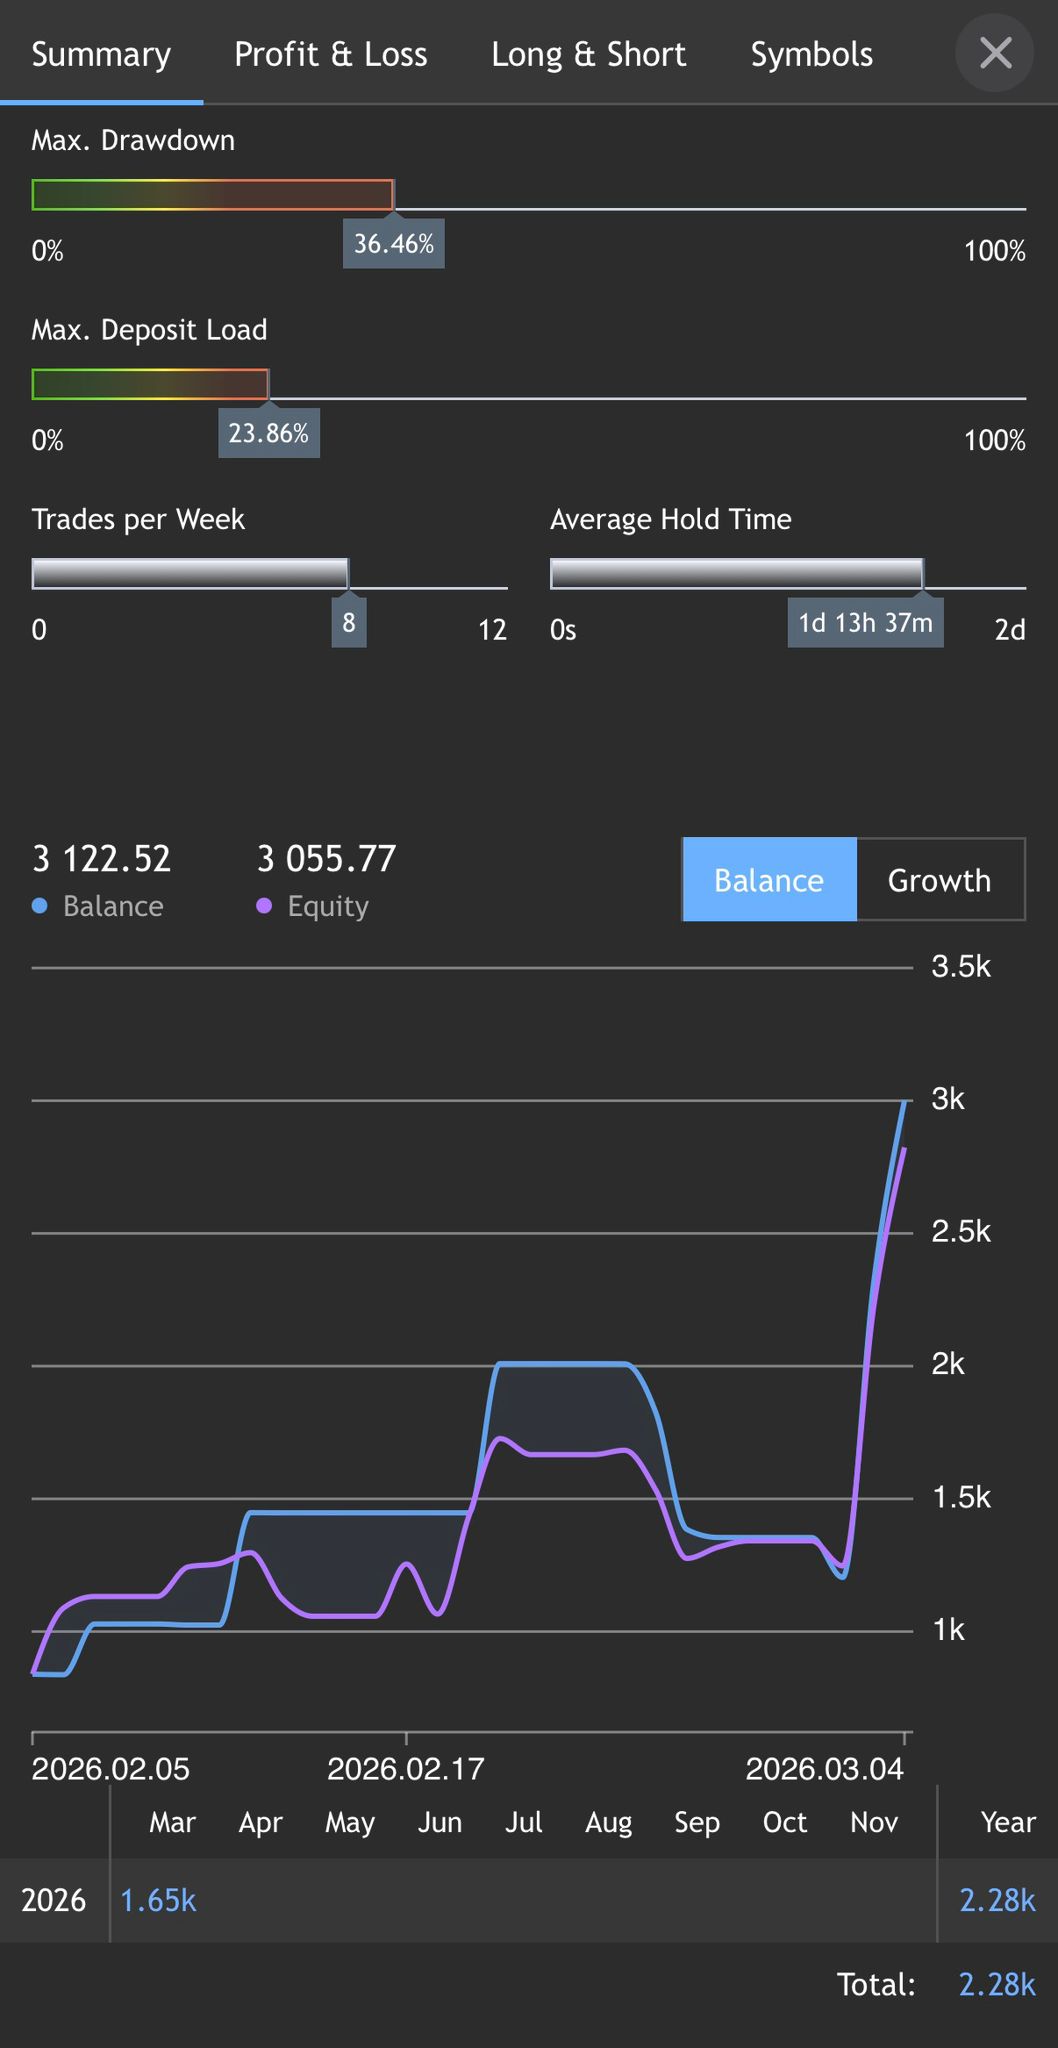
Task: Select the Max. Deposit Load 23.86% marker
Action: tap(268, 433)
